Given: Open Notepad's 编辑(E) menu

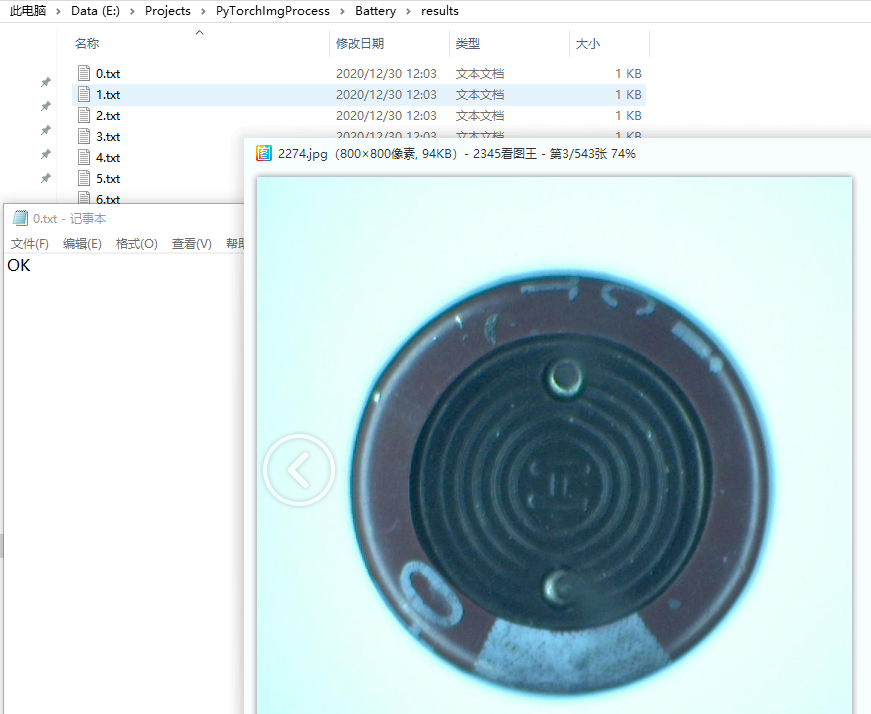Looking at the screenshot, I should coord(82,243).
